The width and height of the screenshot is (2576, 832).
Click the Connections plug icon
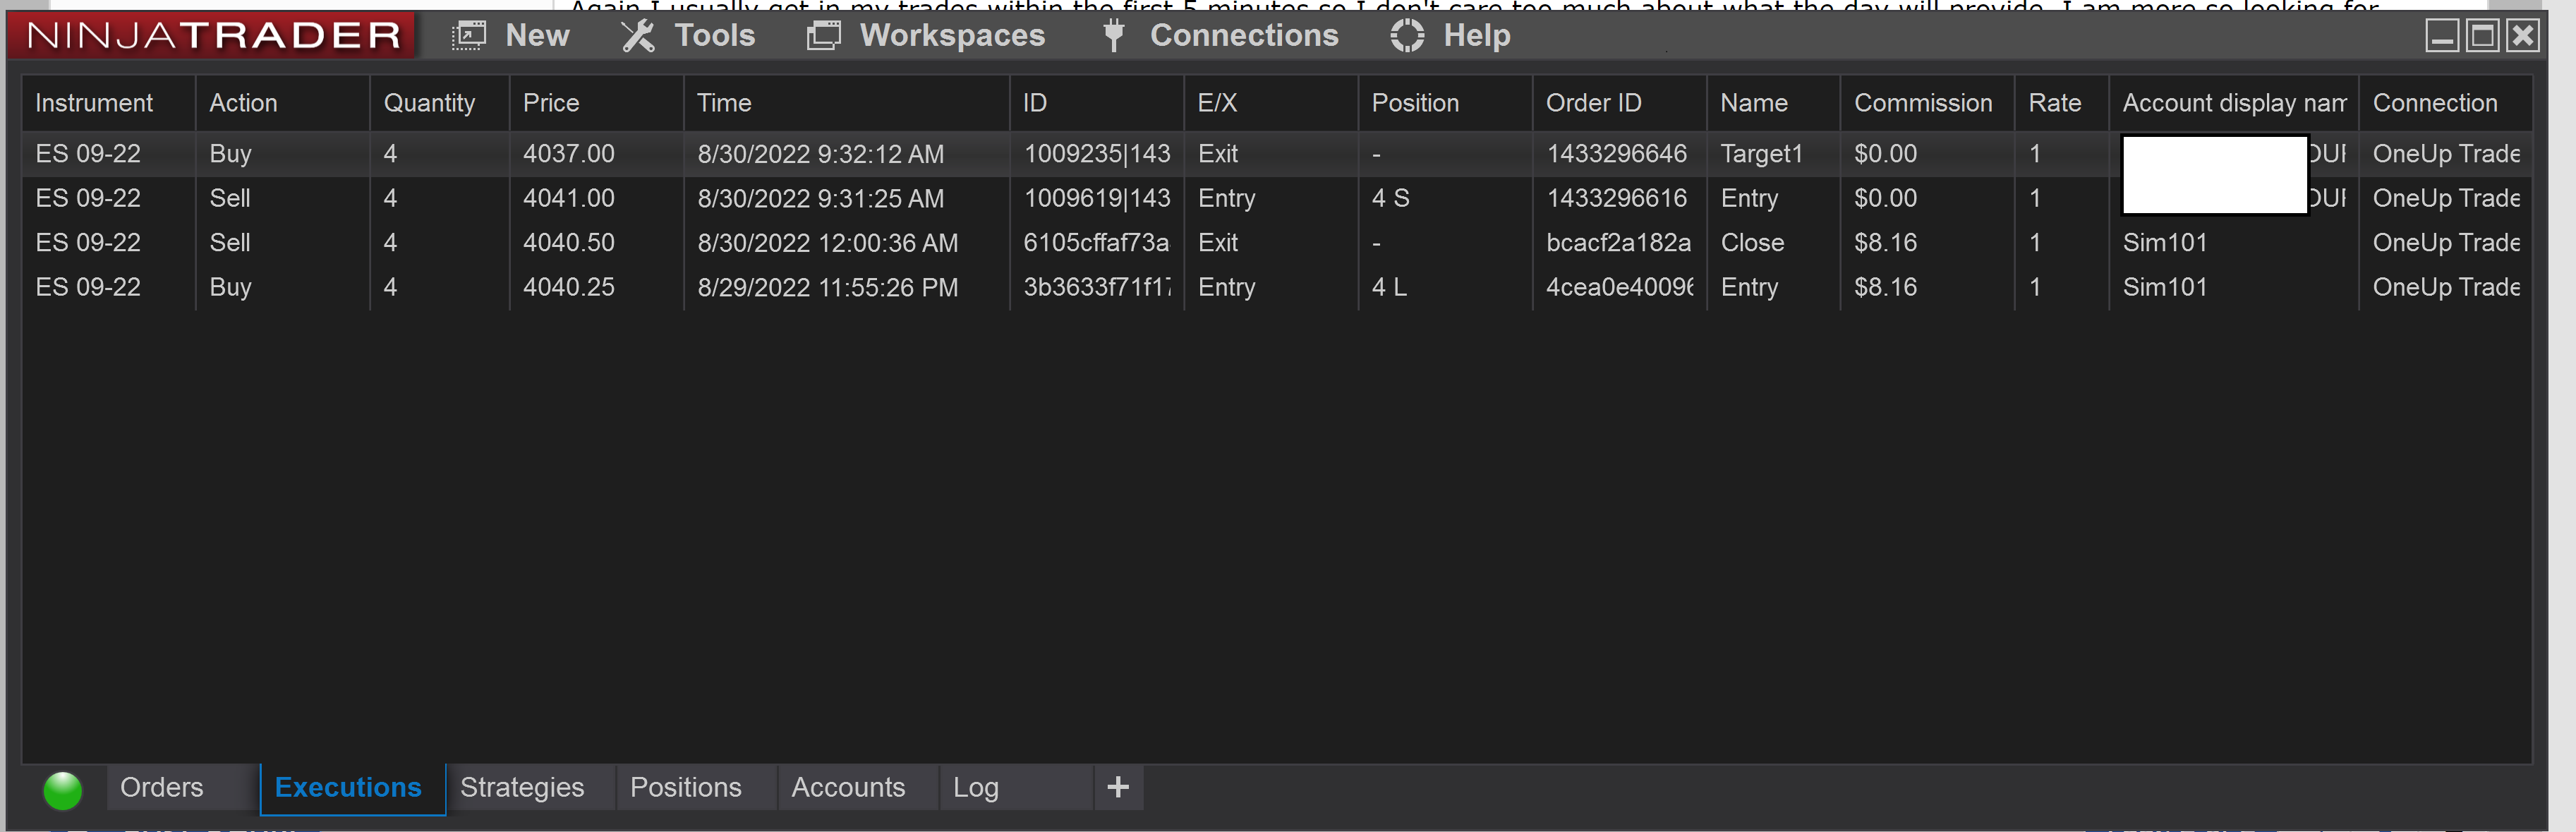[1113, 36]
